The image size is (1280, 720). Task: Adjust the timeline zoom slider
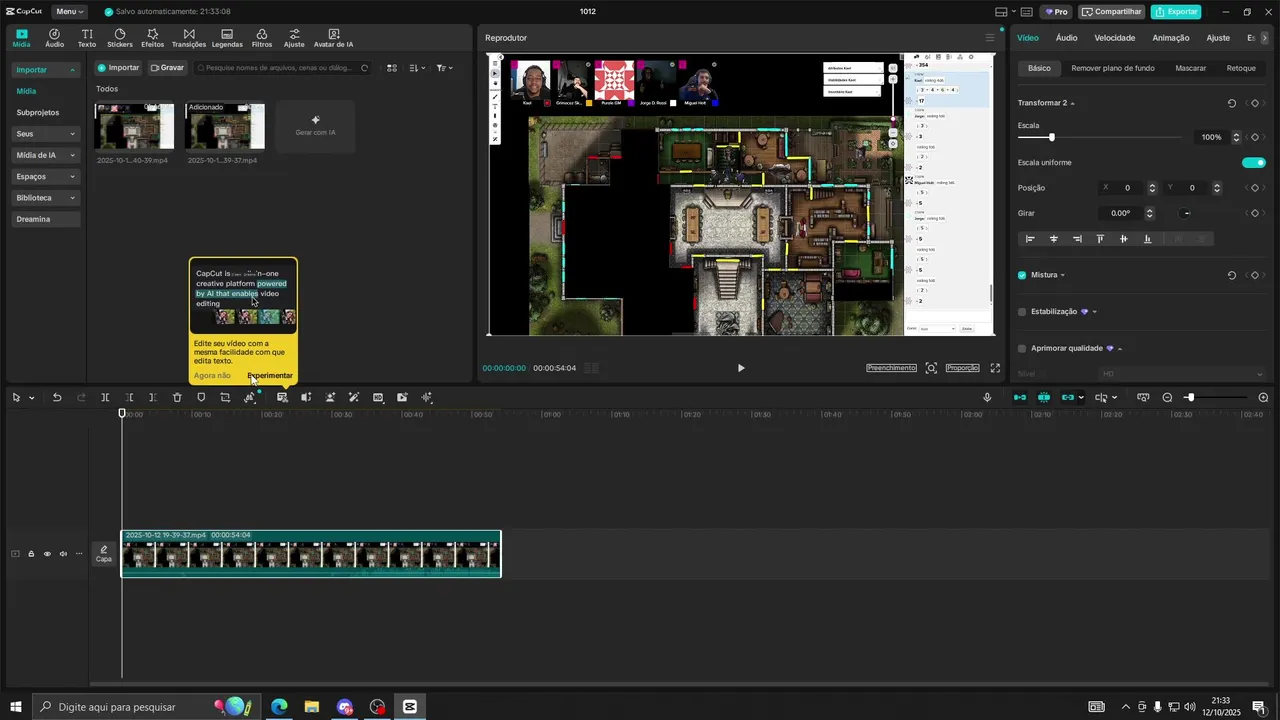[x=1189, y=397]
